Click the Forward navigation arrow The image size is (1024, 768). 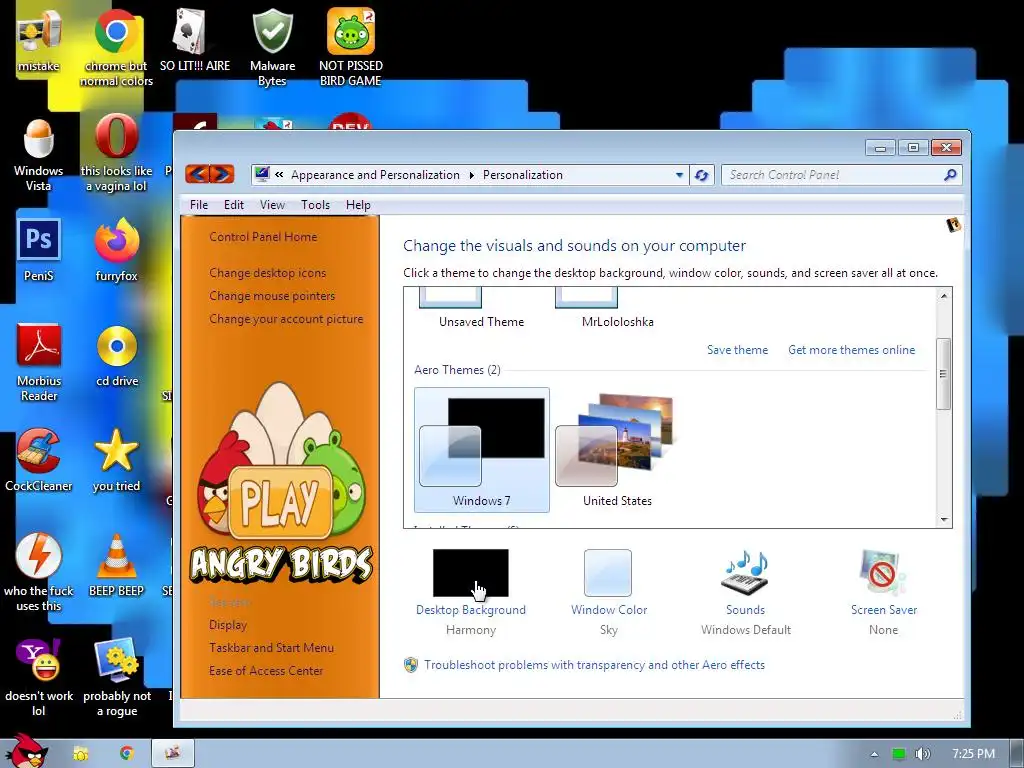[222, 174]
